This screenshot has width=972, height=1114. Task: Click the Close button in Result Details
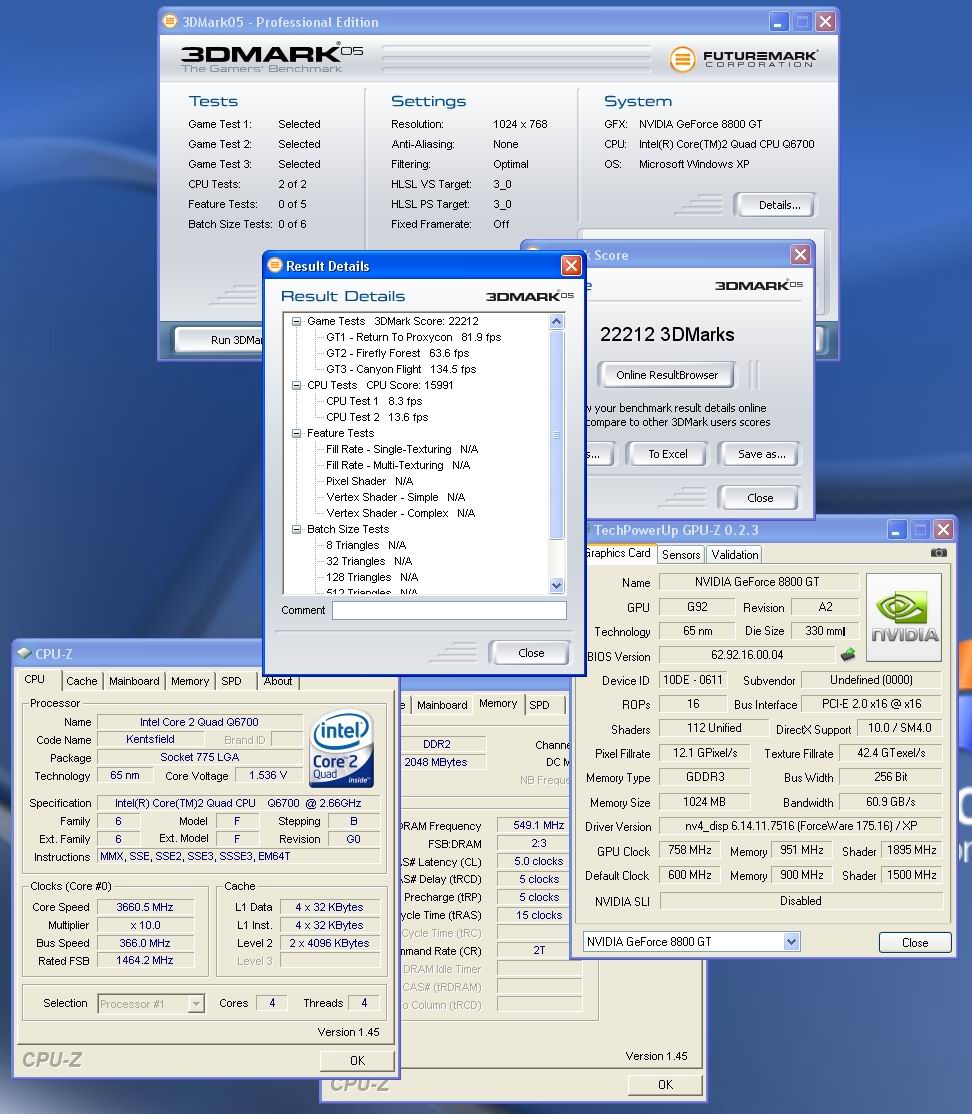tap(531, 653)
